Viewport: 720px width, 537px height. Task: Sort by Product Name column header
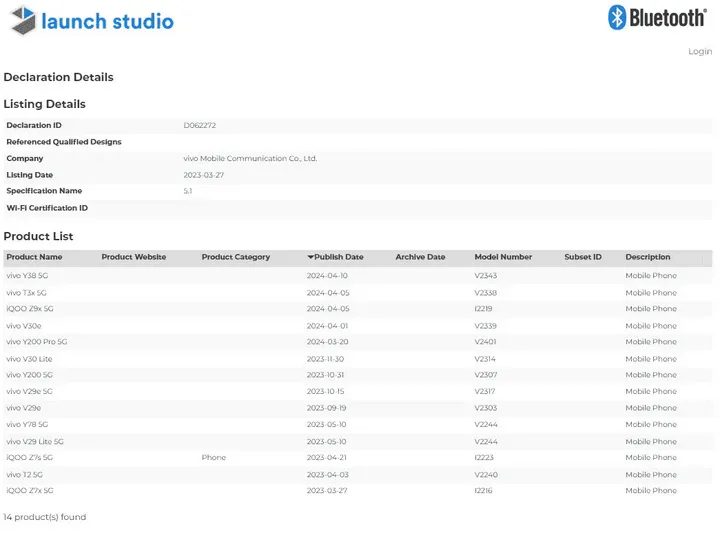pyautogui.click(x=34, y=257)
